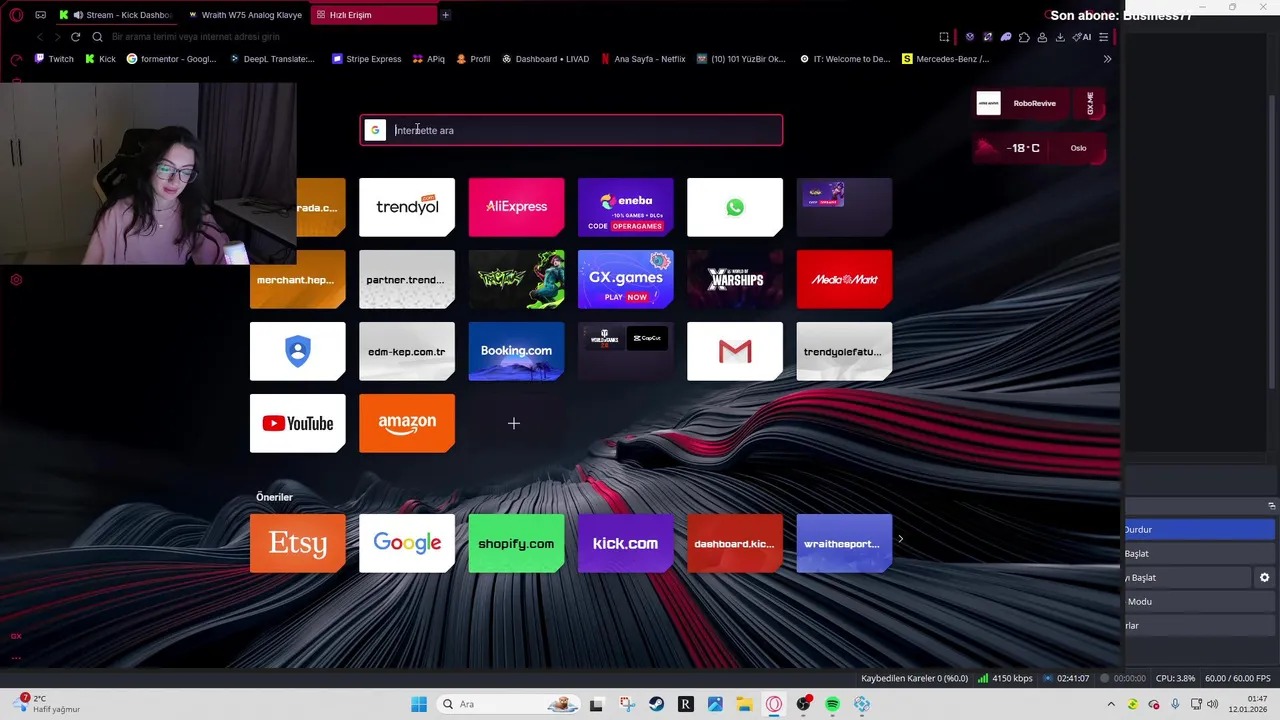Open the Etsy suggestion tile
Image resolution: width=1280 pixels, height=720 pixels.
tap(298, 543)
